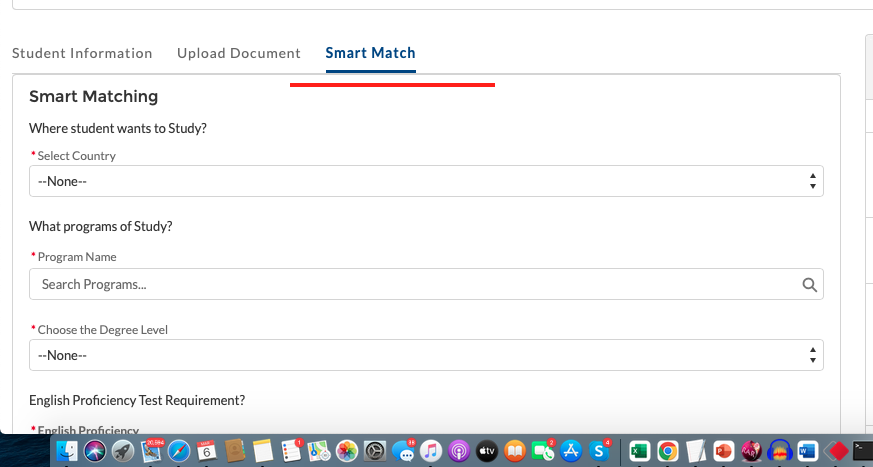
Task: Open Microsoft Excel from dock
Action: [x=640, y=451]
